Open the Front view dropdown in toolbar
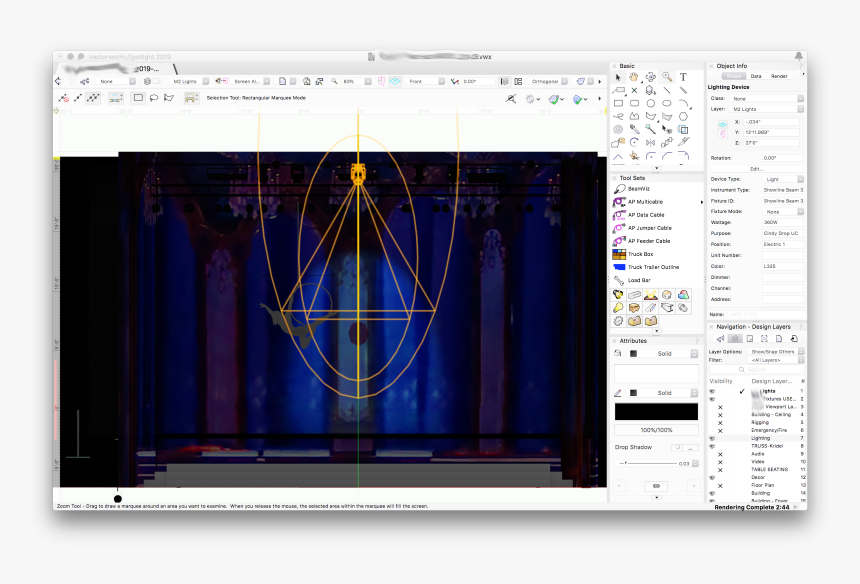 point(425,81)
